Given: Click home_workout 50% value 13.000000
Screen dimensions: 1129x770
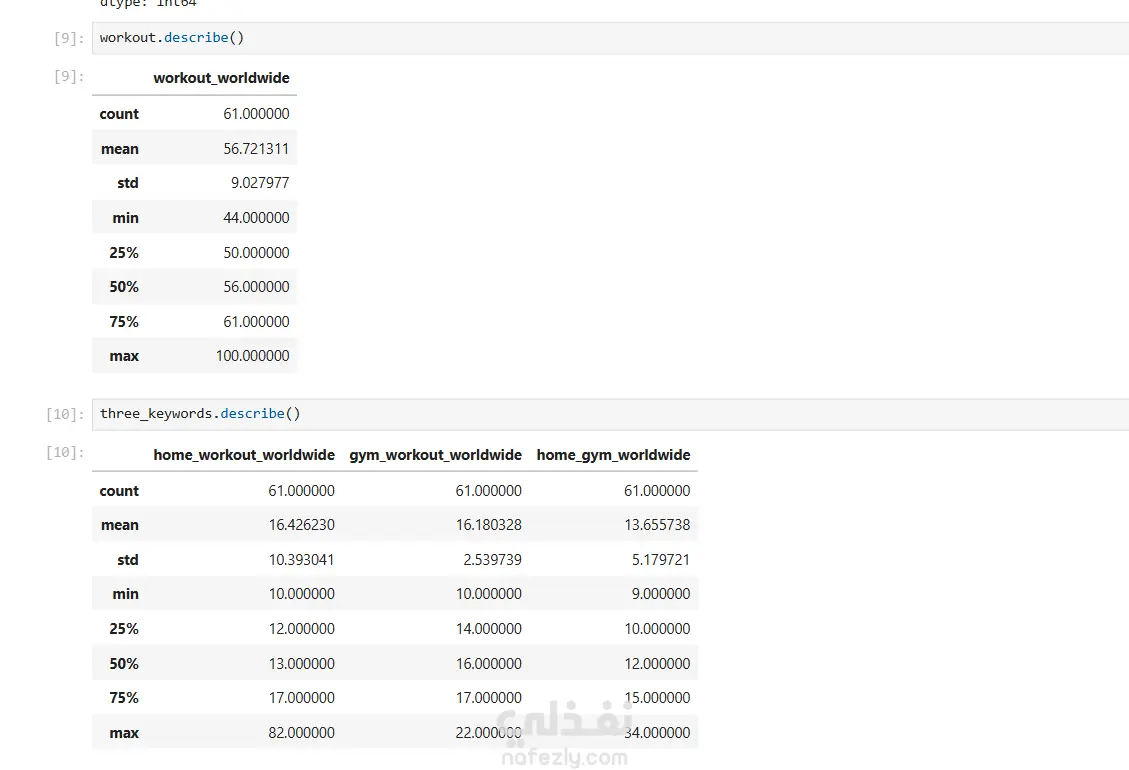Looking at the screenshot, I should click(301, 663).
